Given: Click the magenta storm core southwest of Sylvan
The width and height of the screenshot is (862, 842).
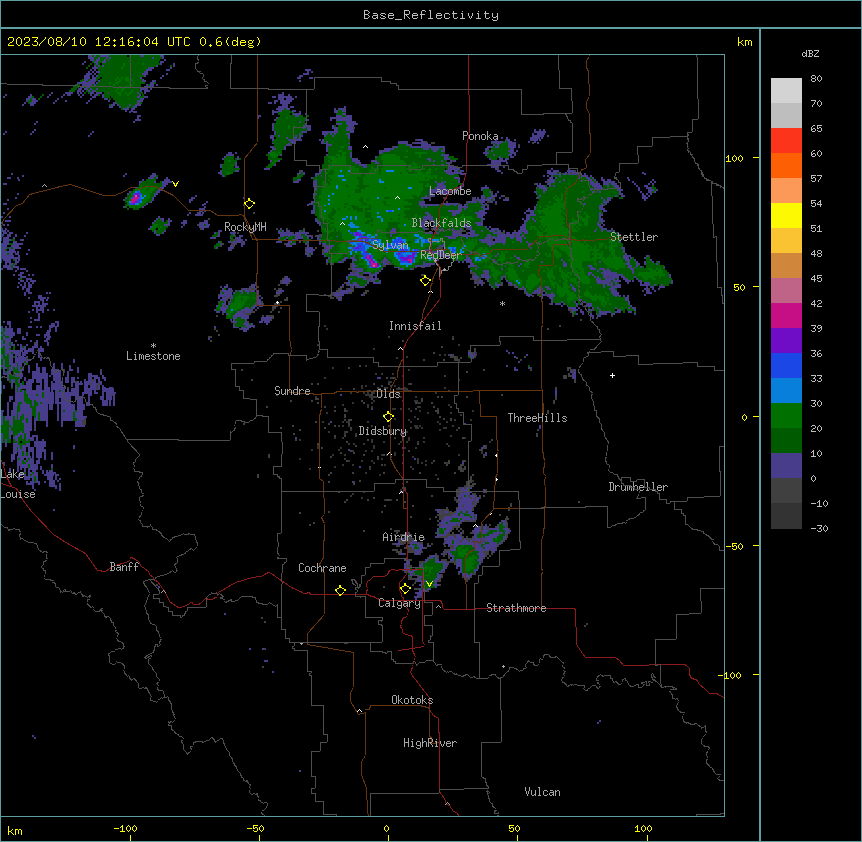Looking at the screenshot, I should pos(373,263).
